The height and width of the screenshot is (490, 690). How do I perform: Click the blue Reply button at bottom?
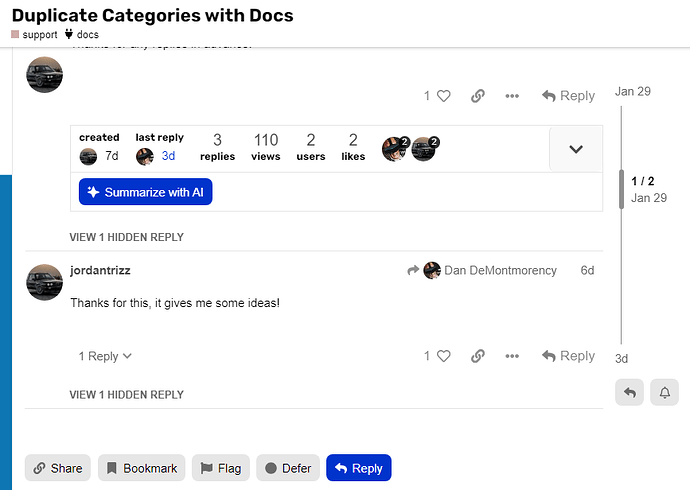(x=359, y=468)
